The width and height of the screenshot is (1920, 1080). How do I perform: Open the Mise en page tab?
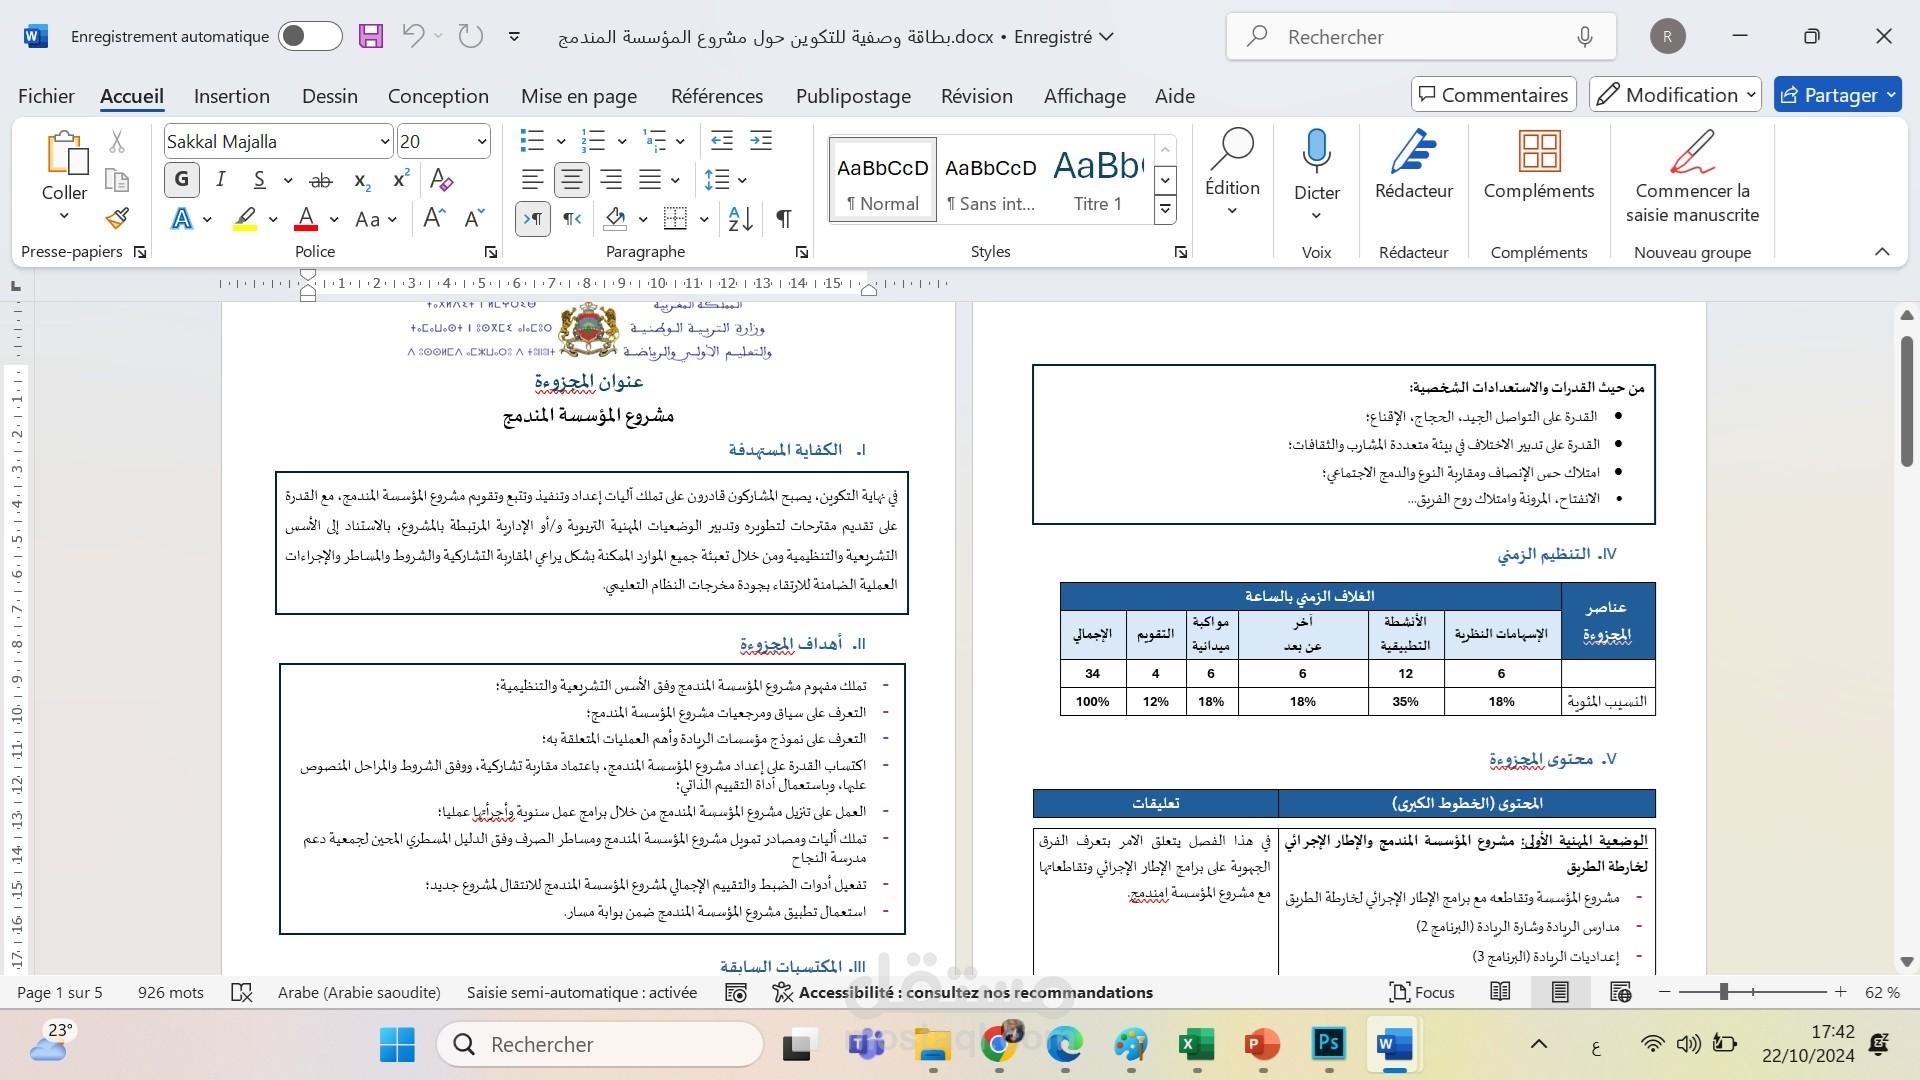coord(578,96)
